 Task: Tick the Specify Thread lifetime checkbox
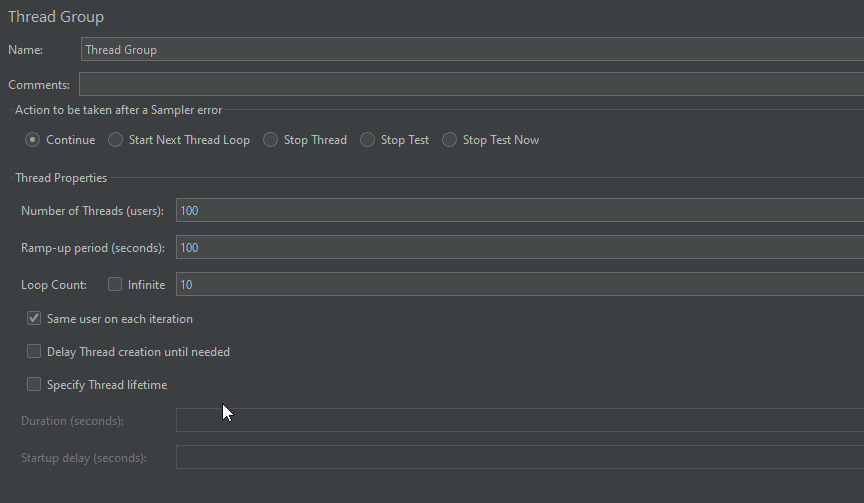coord(34,385)
